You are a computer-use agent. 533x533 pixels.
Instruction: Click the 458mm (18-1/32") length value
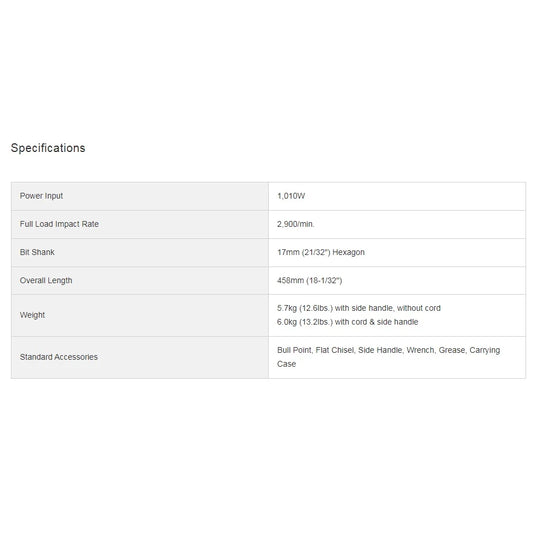pos(310,281)
